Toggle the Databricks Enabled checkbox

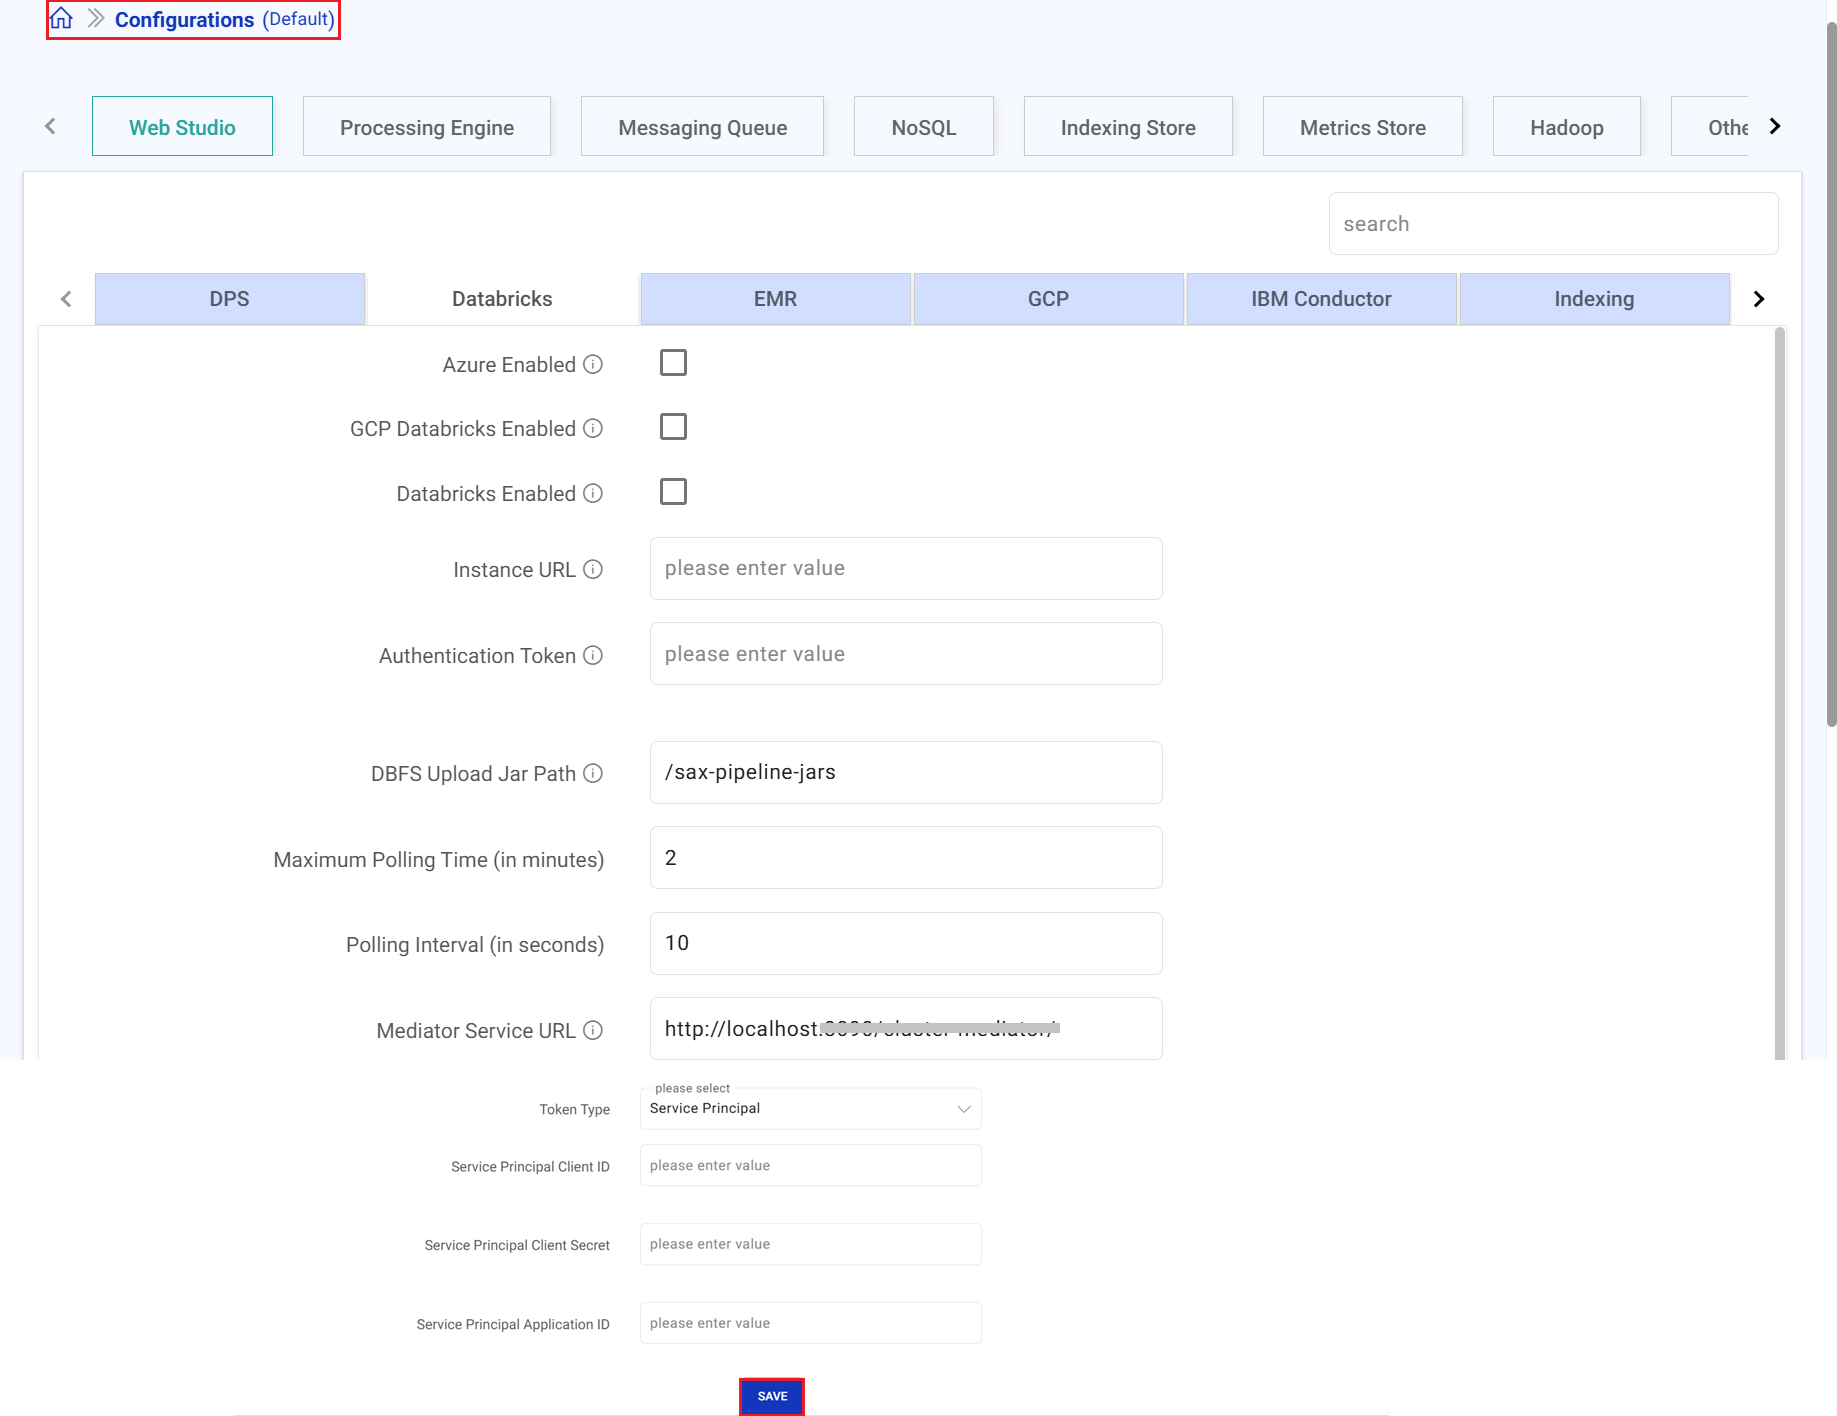(673, 492)
